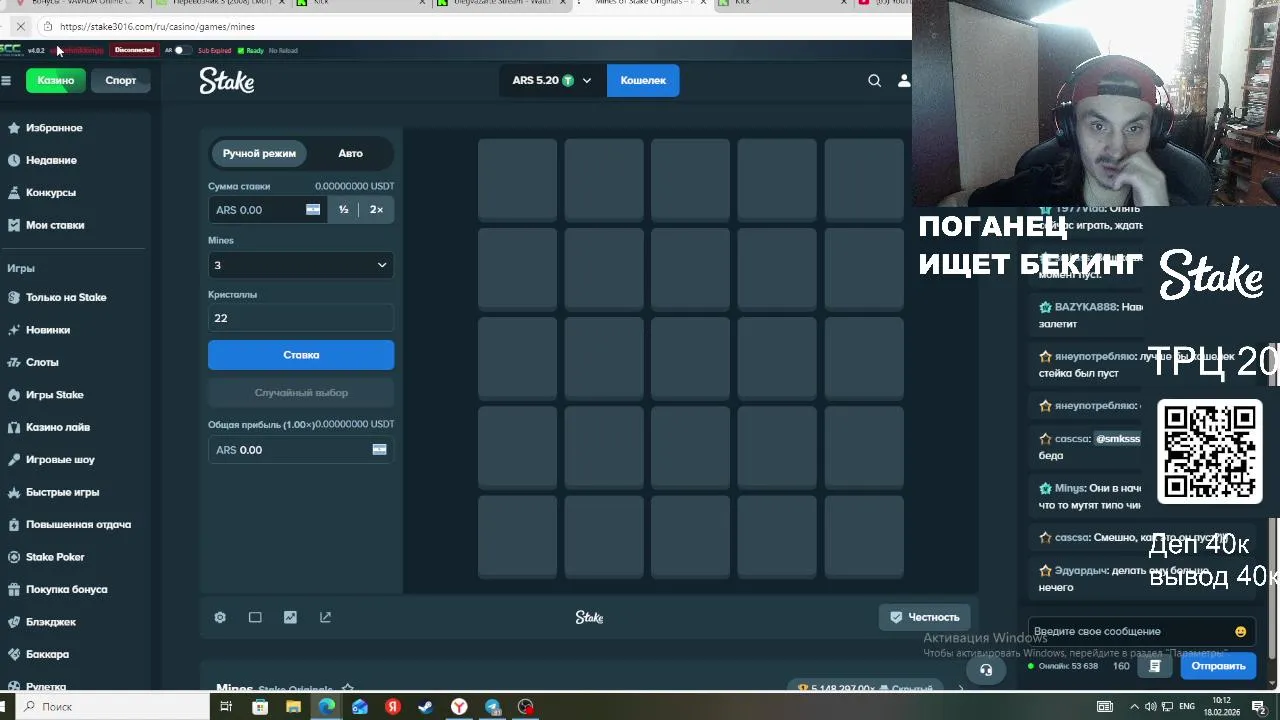Screen dimensions: 1280x720
Task: Open Баккара category
Action: pyautogui.click(x=47, y=654)
